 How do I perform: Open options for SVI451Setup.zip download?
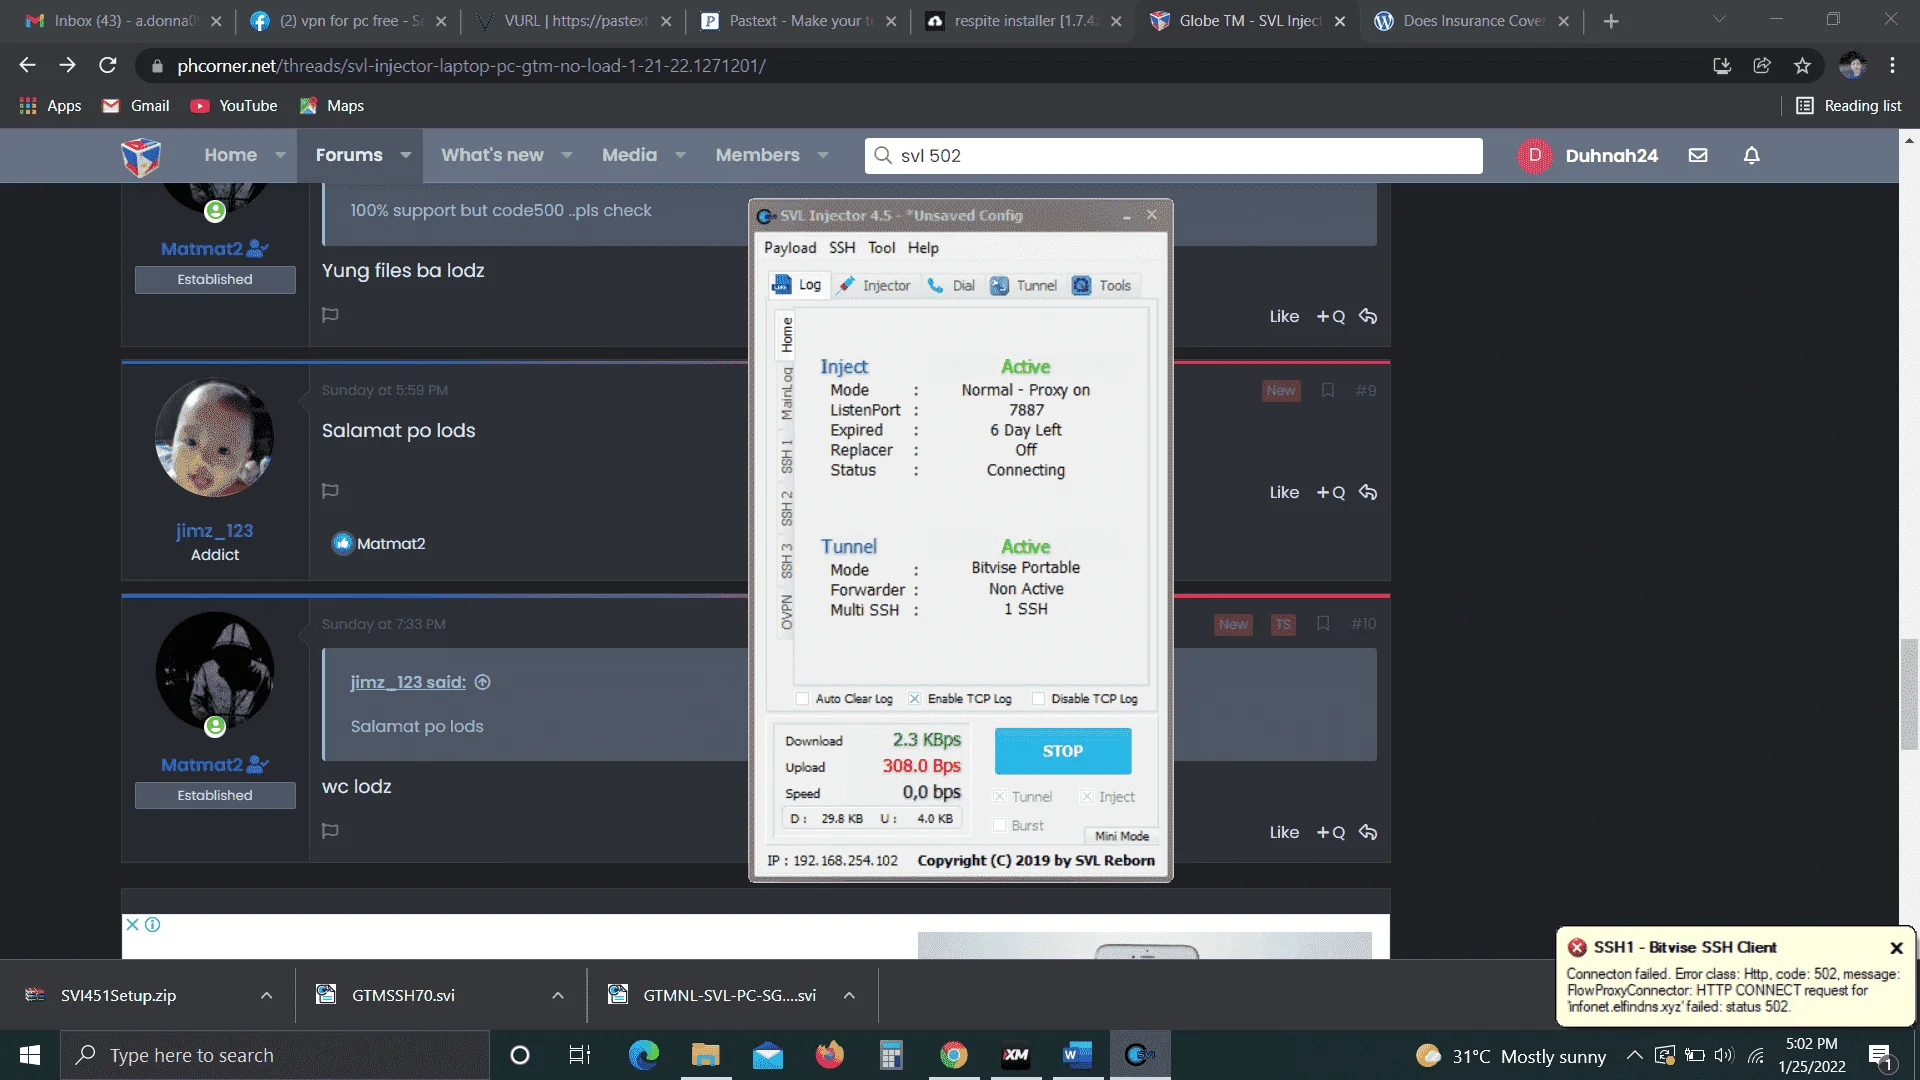(x=266, y=996)
